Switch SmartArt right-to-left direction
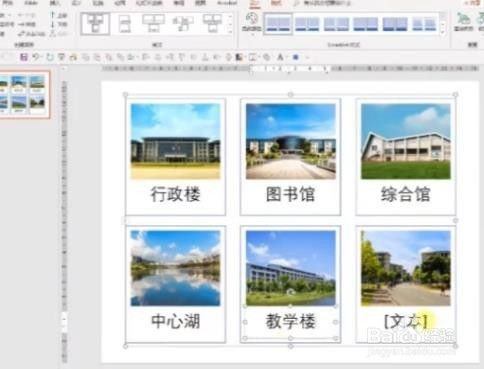 (x=31, y=34)
